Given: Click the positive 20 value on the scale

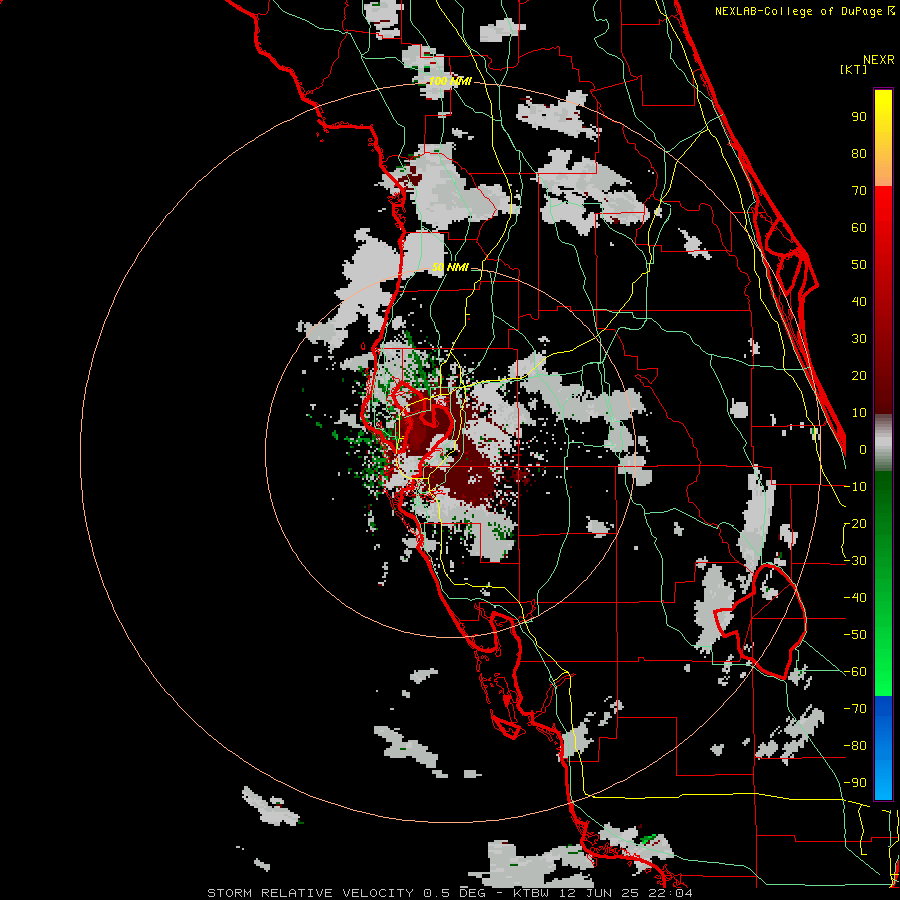Looking at the screenshot, I should [859, 375].
